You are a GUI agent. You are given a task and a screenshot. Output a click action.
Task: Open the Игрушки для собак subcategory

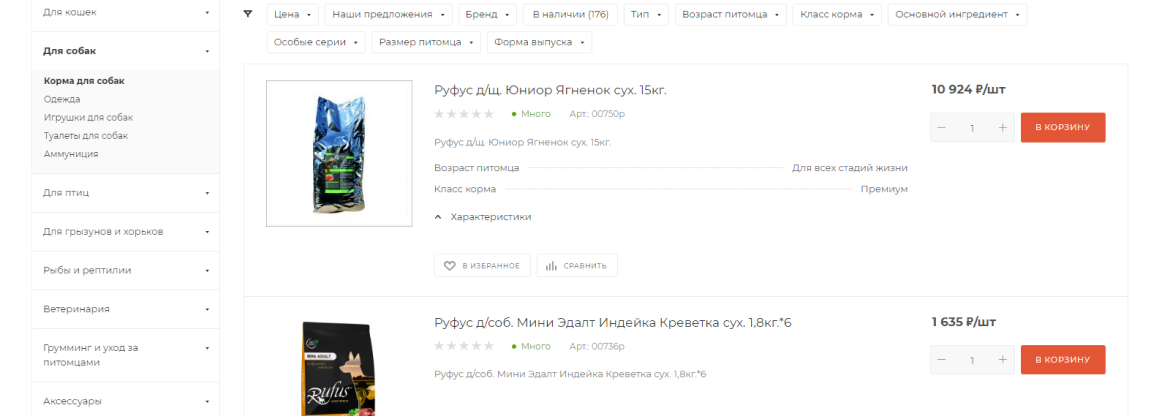88,118
